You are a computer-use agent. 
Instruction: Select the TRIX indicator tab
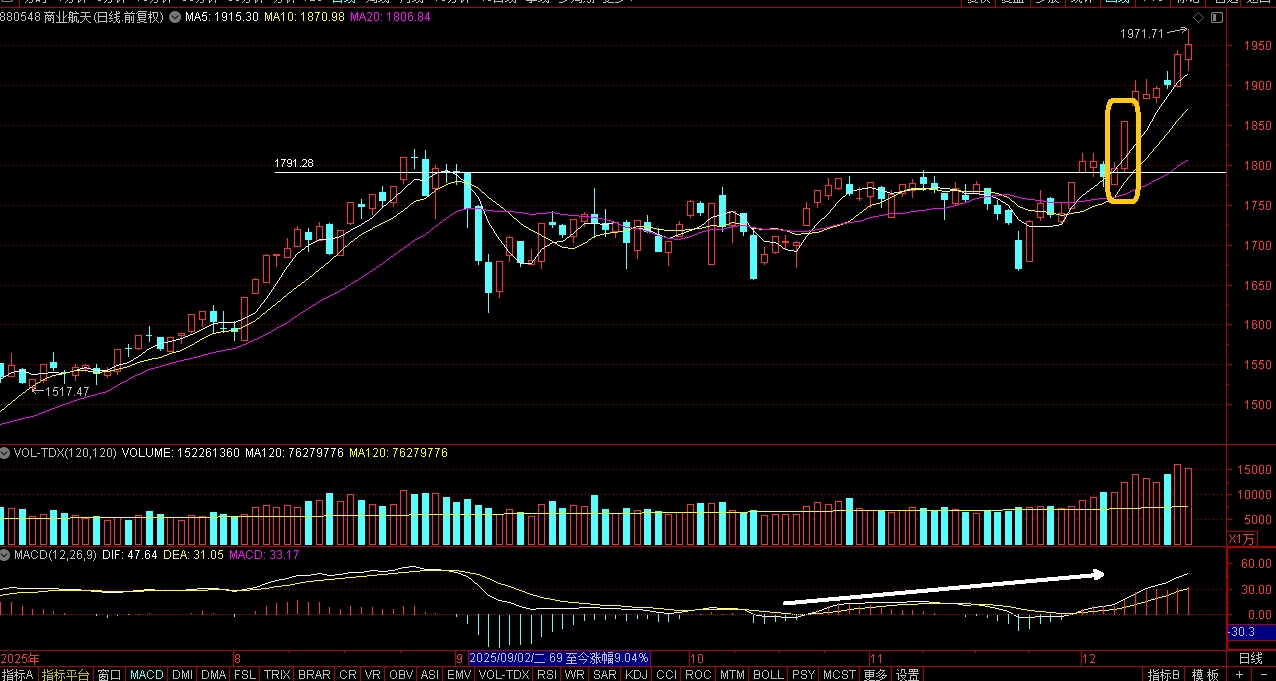tap(277, 674)
